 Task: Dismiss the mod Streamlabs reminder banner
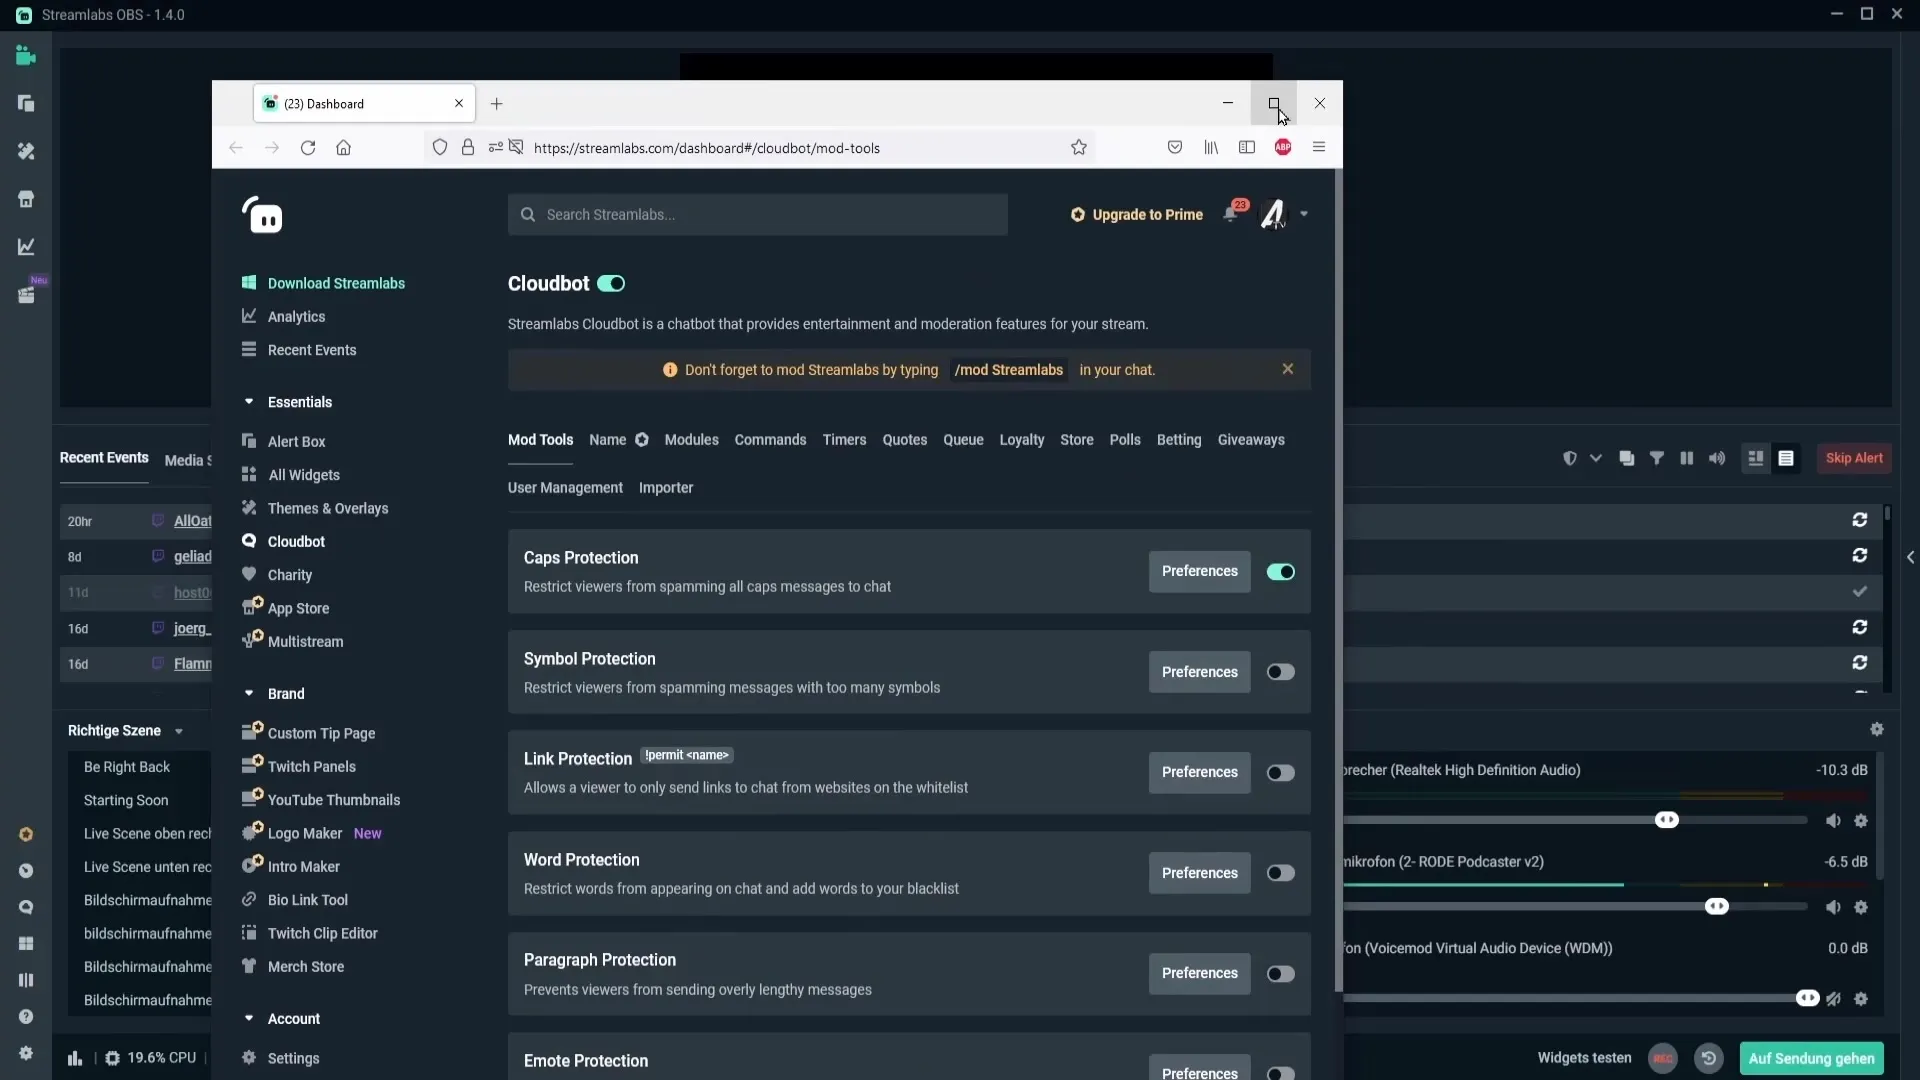tap(1288, 369)
